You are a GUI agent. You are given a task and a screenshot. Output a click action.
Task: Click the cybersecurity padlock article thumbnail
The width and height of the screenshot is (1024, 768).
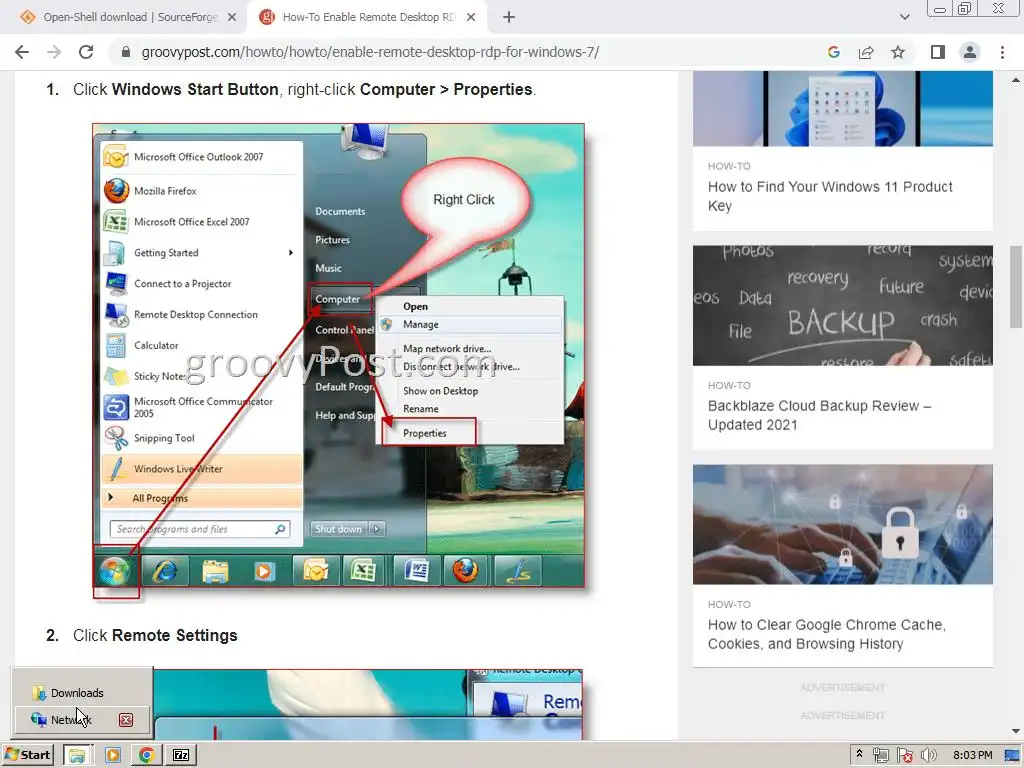(x=842, y=524)
